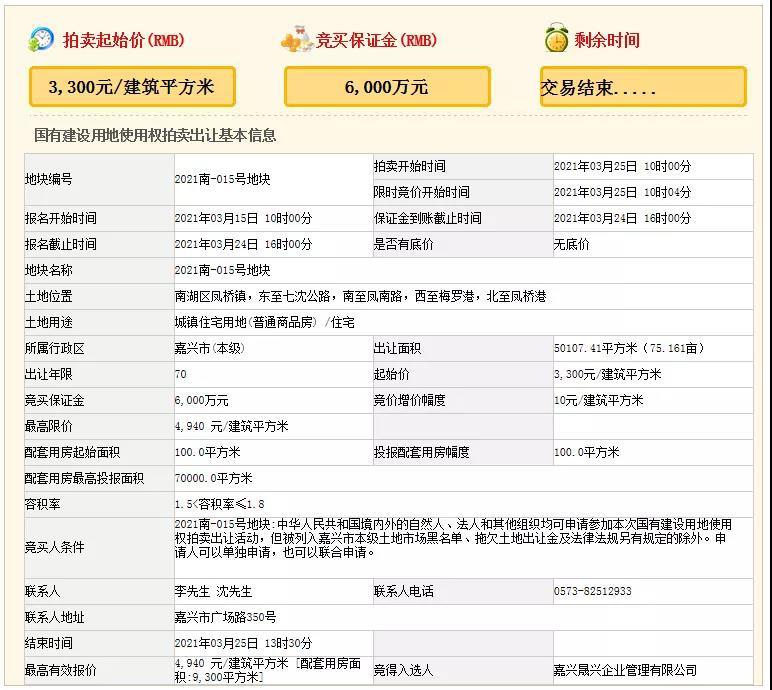This screenshot has height=690, width=772.
Task: Click the 城镇住宅用地 land use value
Action: point(264,323)
